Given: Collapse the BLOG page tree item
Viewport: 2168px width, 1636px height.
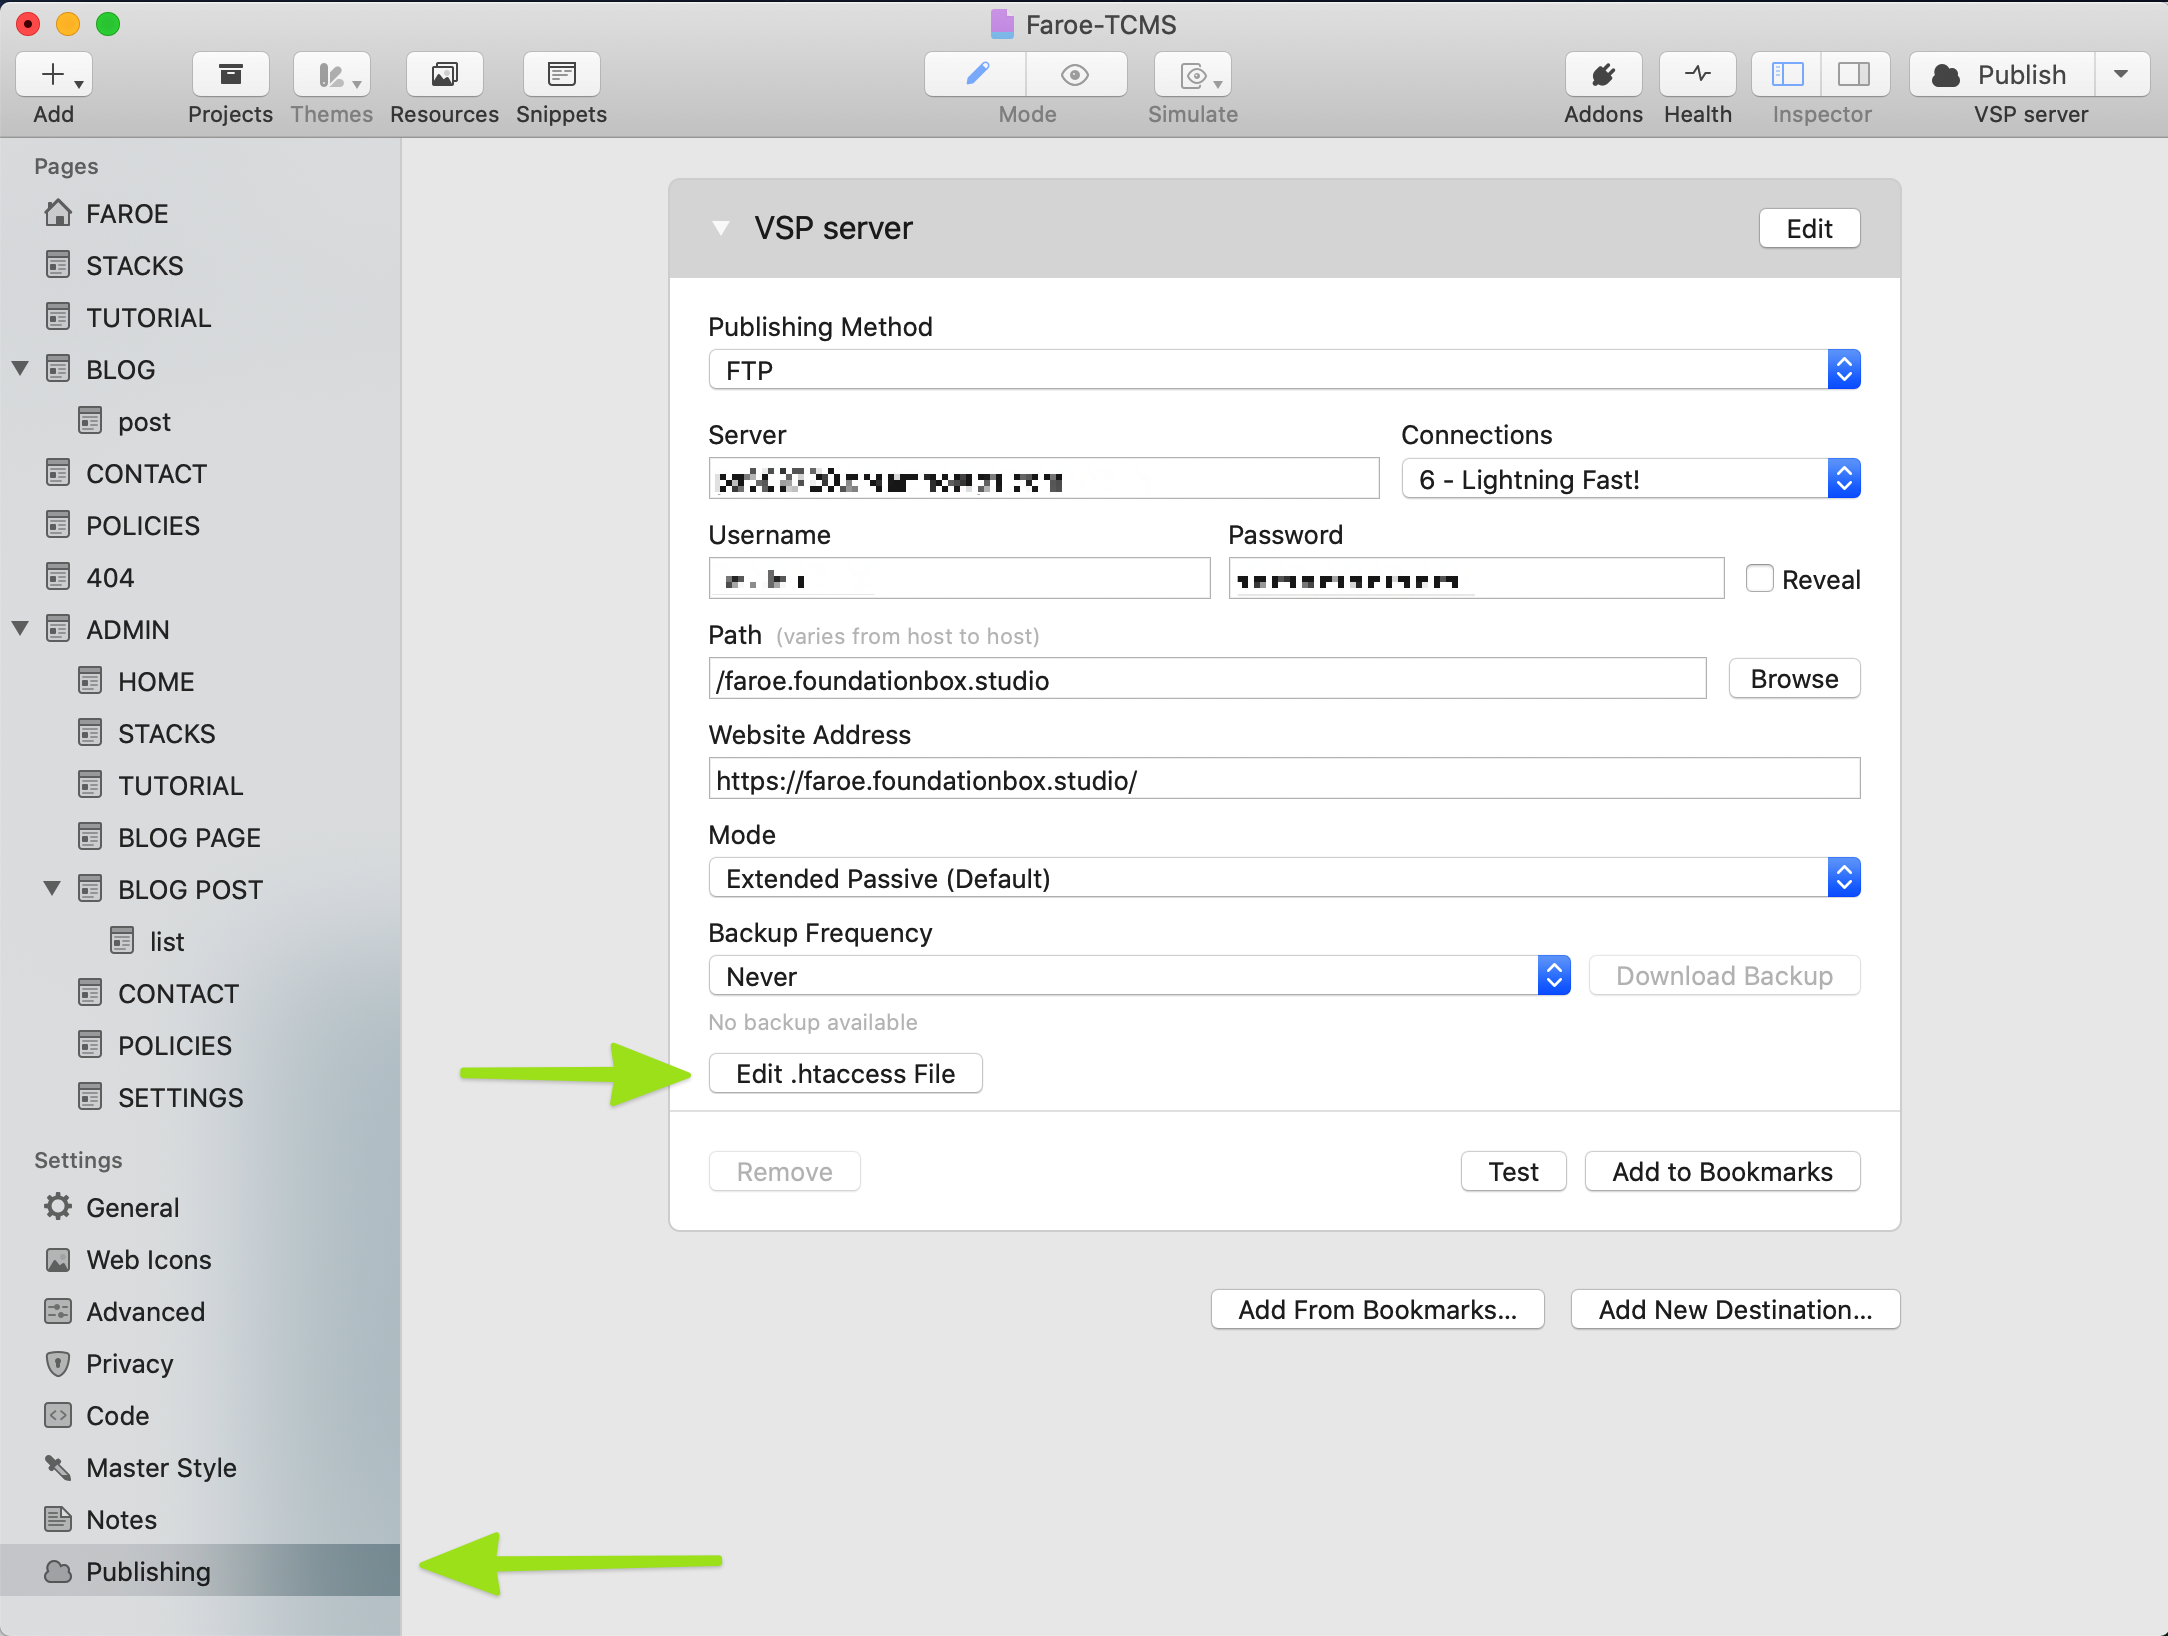Looking at the screenshot, I should point(20,369).
